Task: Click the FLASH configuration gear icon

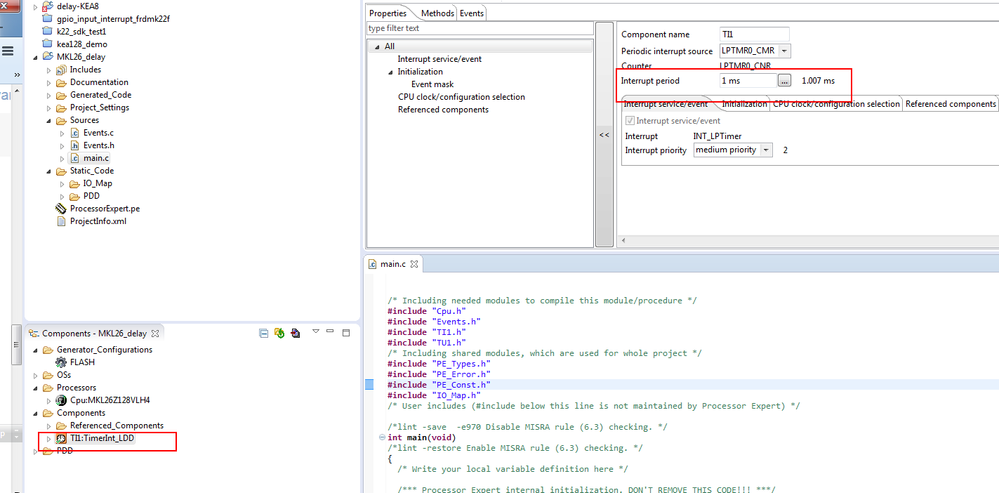Action: pyautogui.click(x=61, y=362)
